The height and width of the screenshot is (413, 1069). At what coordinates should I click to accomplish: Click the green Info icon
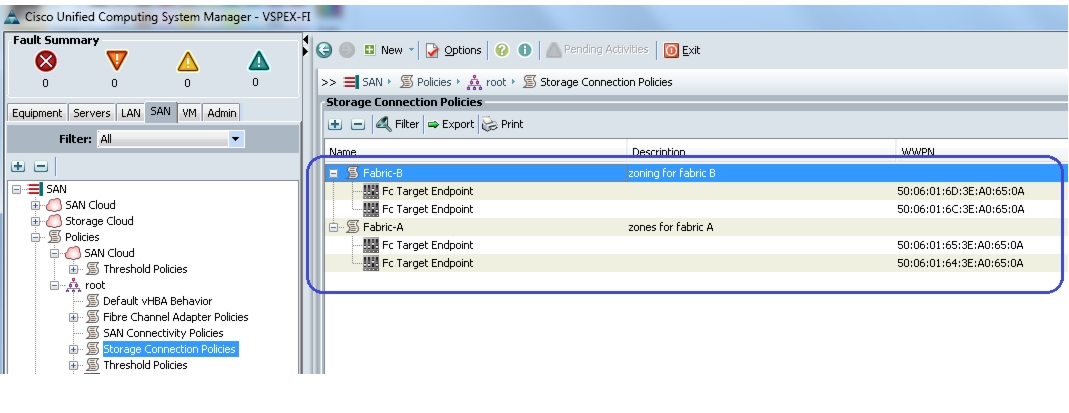point(525,50)
